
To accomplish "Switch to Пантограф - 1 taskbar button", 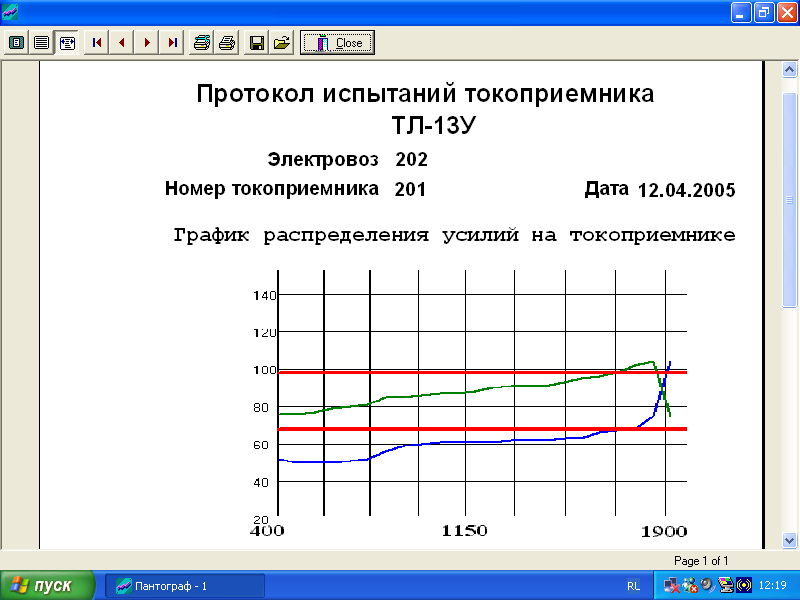I will tap(185, 586).
